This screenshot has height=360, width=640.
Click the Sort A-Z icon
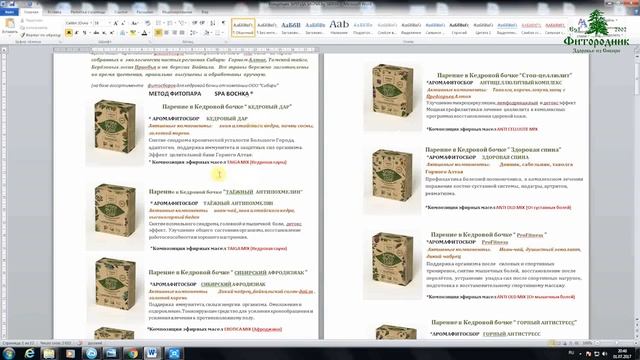[213, 23]
